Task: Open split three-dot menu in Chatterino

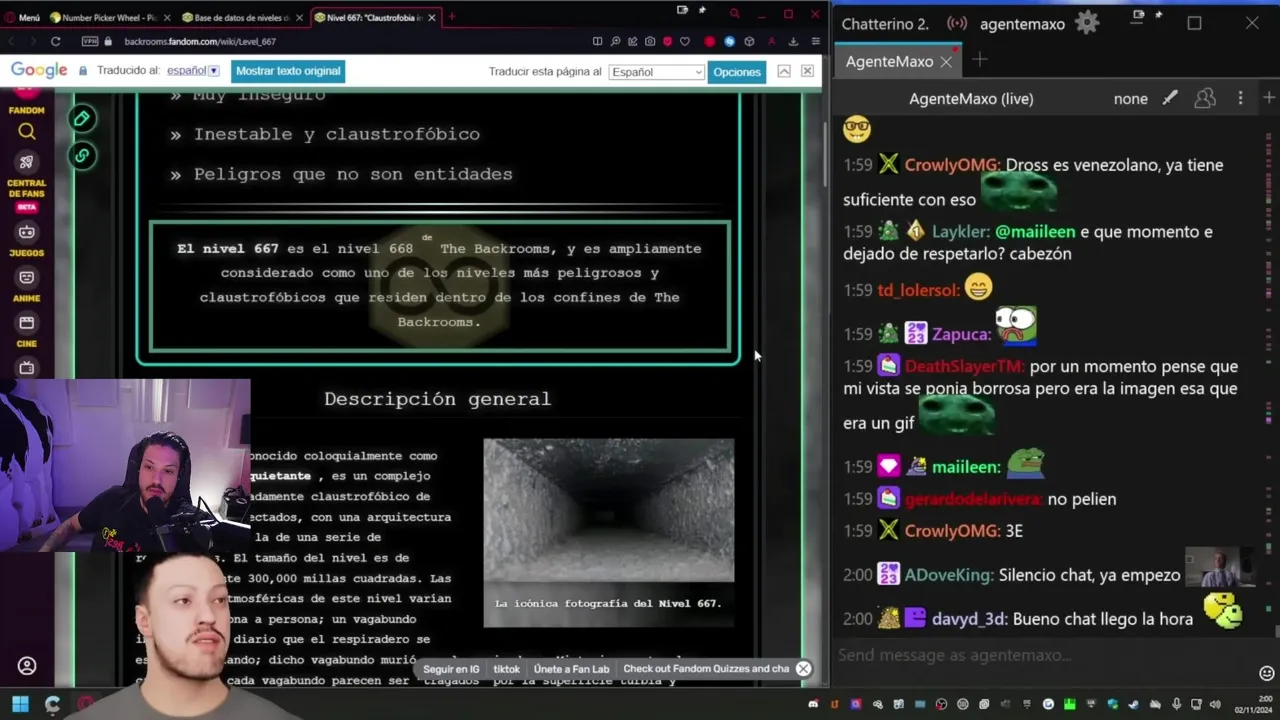Action: [1240, 98]
